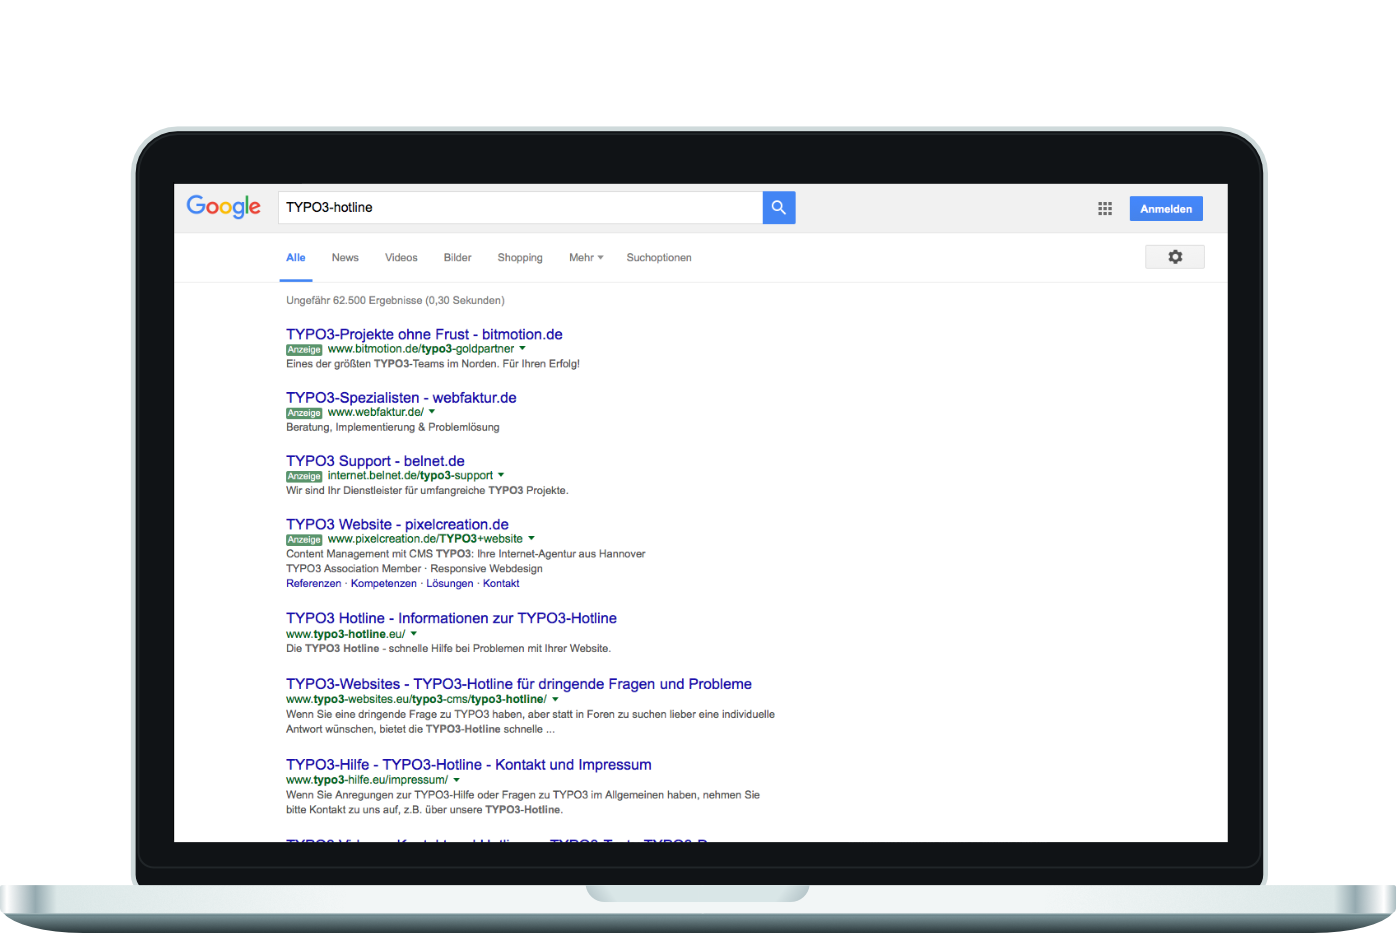The image size is (1400, 933).
Task: Open the TYPO3-Hilfe Kontakt und Impressum result
Action: click(469, 765)
